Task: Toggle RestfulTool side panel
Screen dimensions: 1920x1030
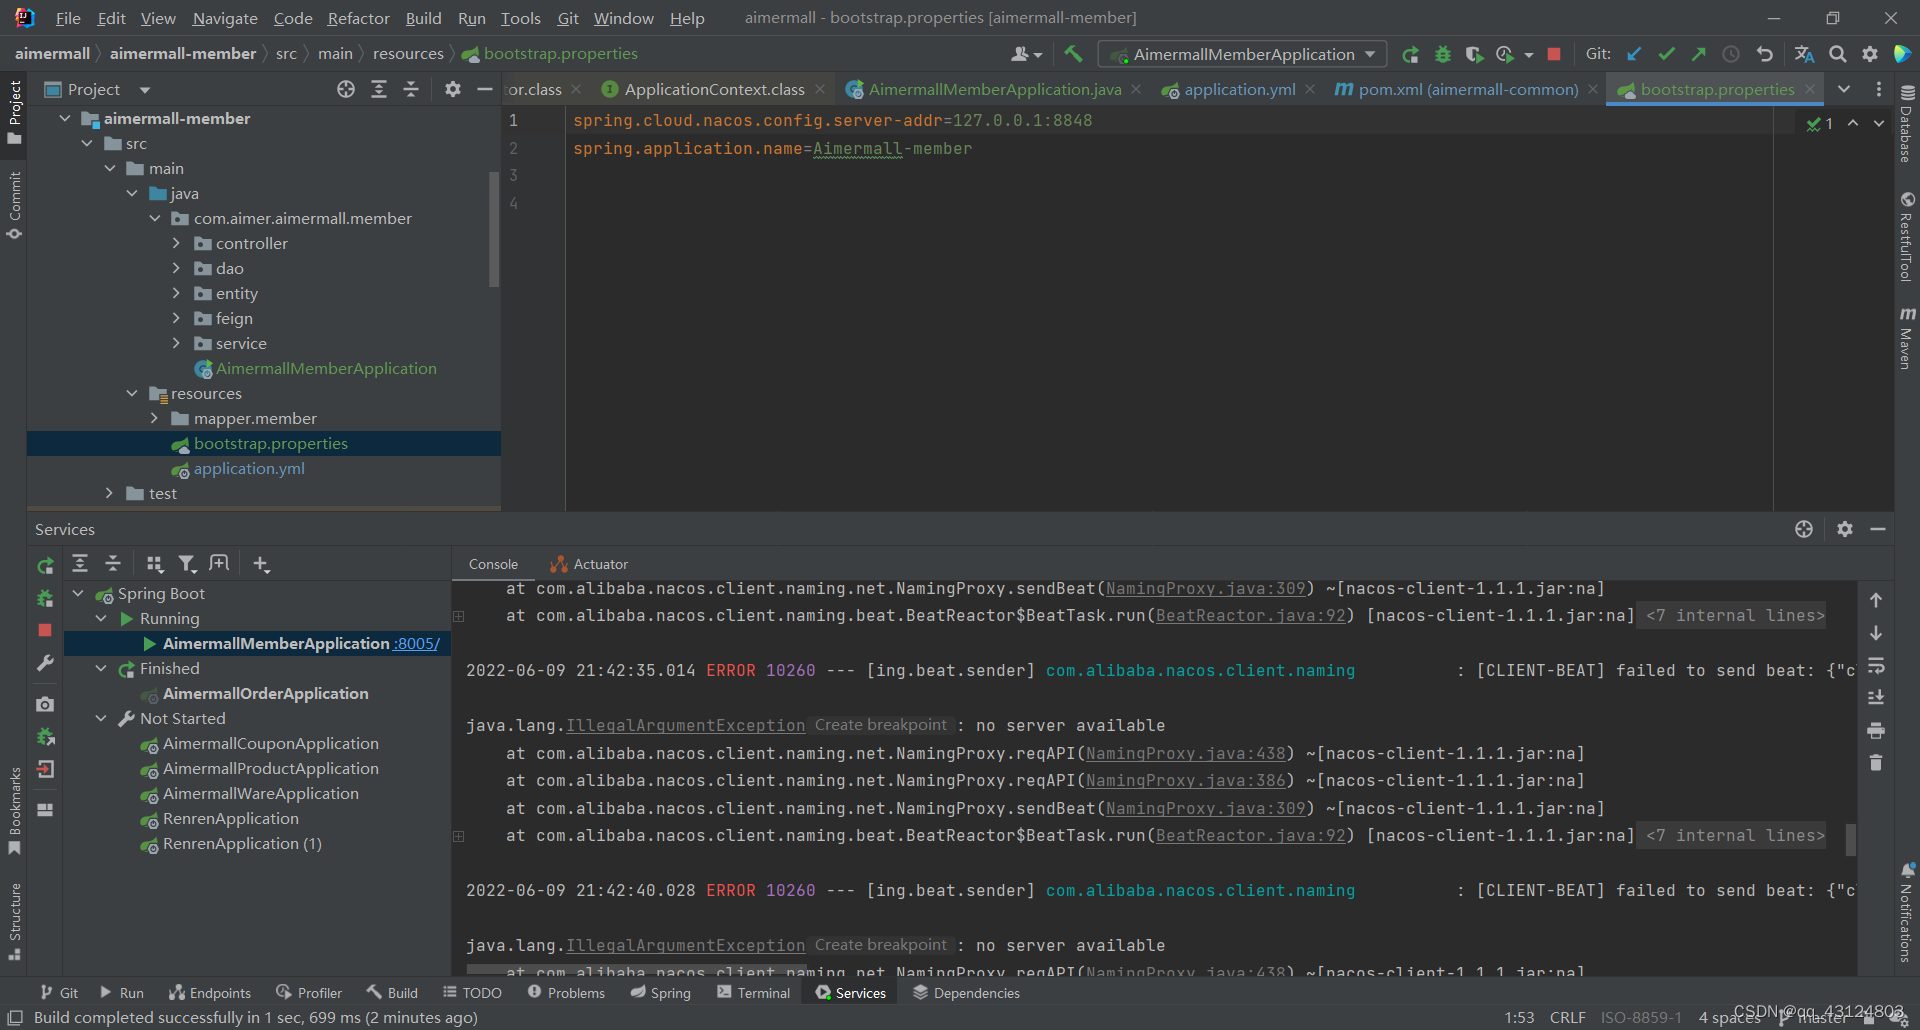Action: (1907, 237)
